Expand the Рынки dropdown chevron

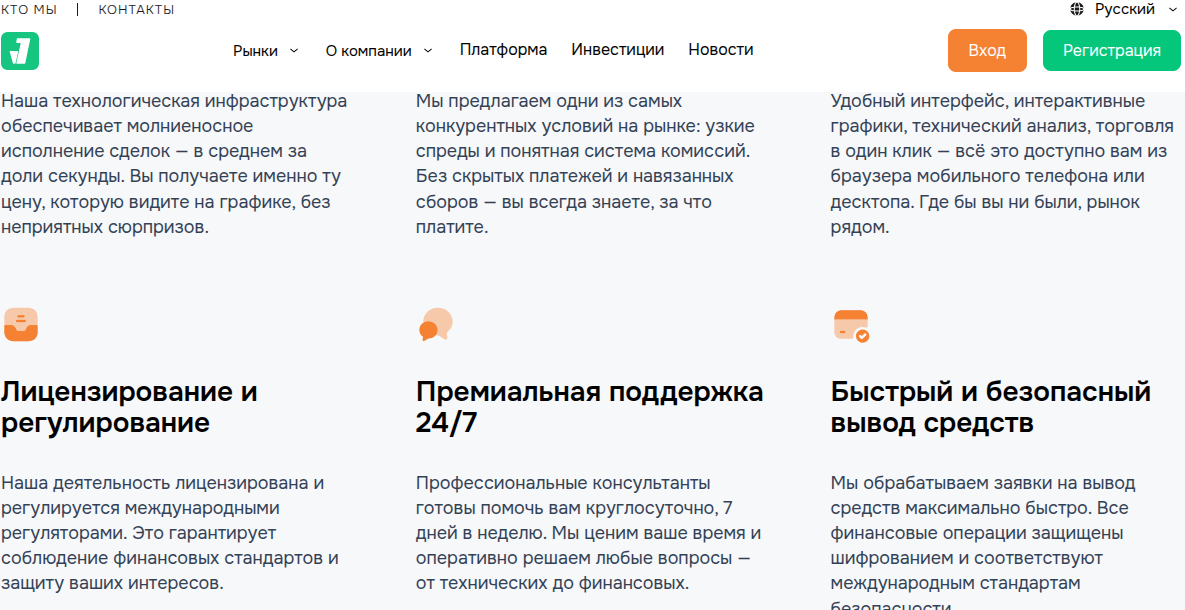pos(294,51)
